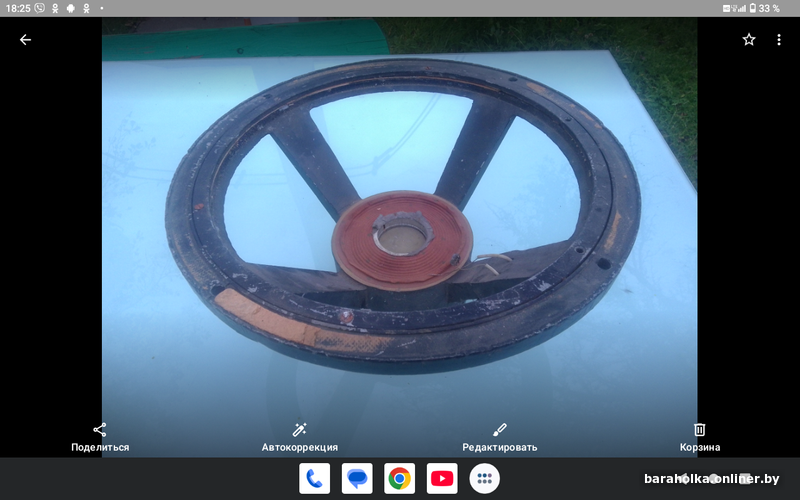This screenshot has height=500, width=800.
Task: Tap the battery status icon
Action: [753, 8]
